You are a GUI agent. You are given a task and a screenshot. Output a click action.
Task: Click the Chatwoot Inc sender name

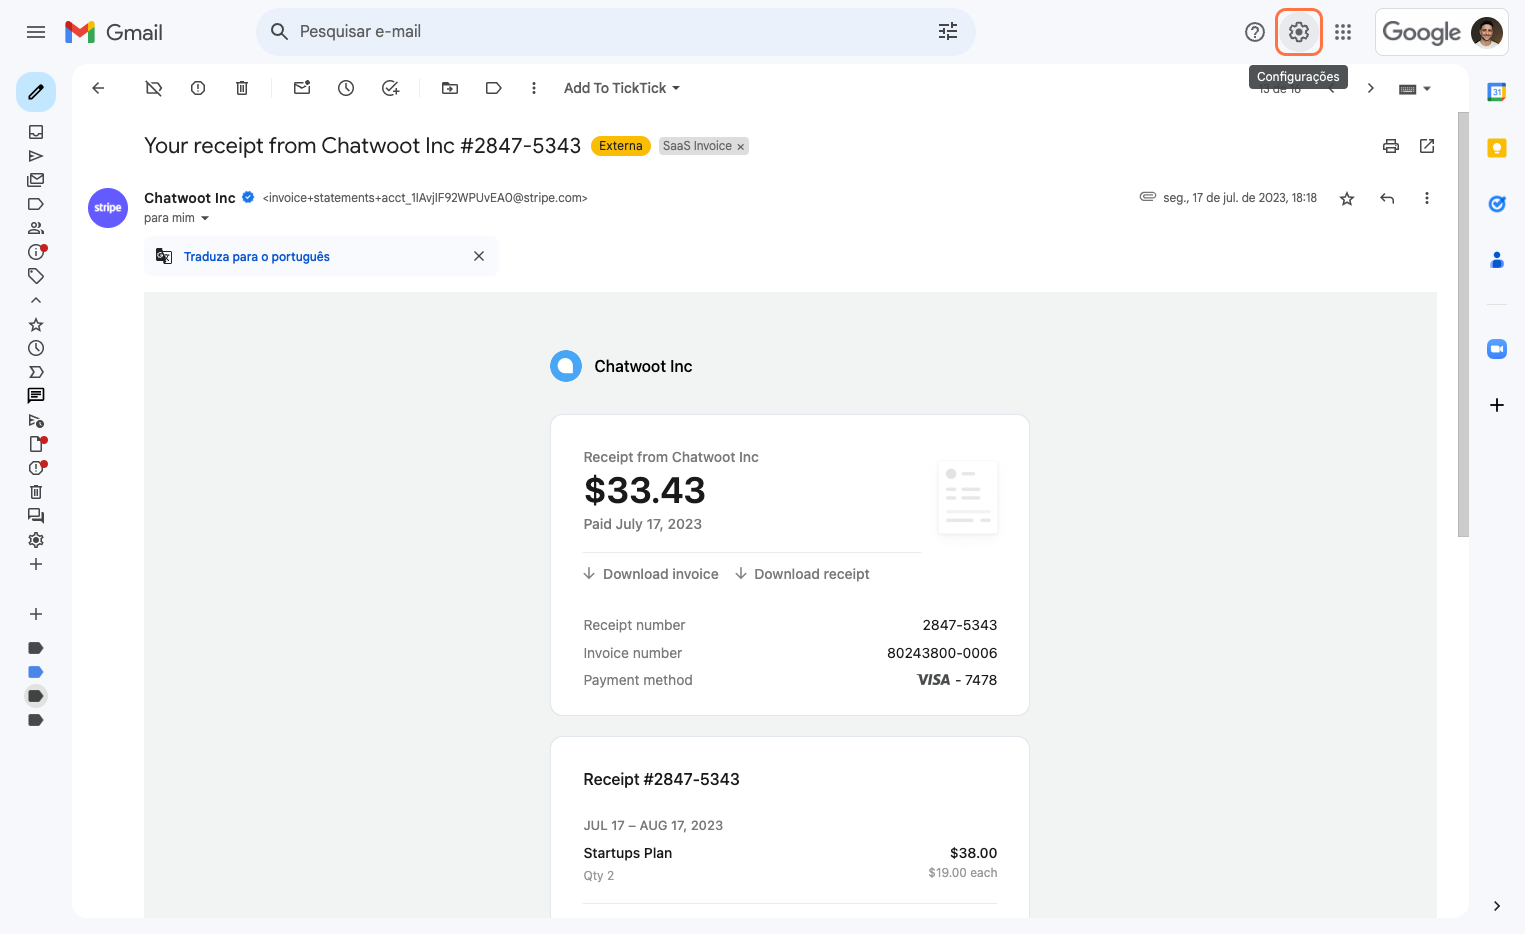(190, 198)
